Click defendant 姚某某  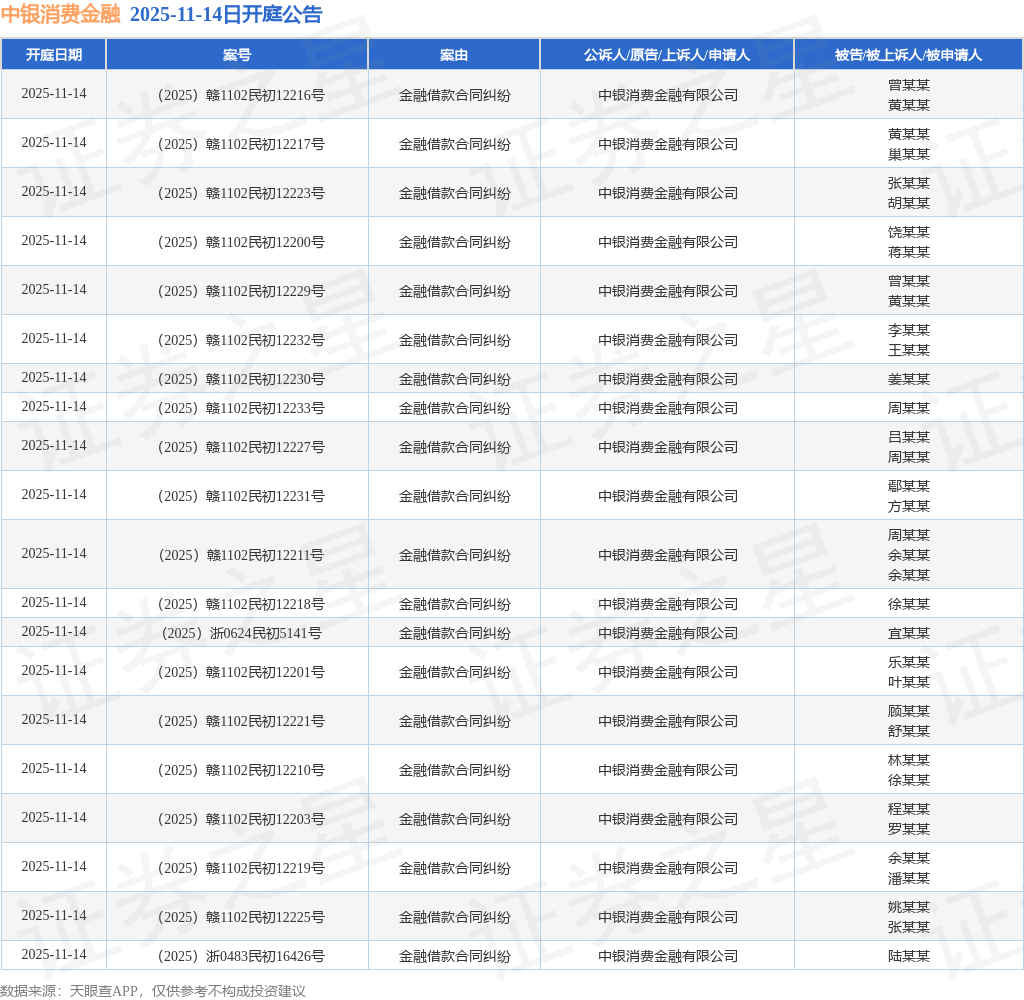click(x=908, y=907)
